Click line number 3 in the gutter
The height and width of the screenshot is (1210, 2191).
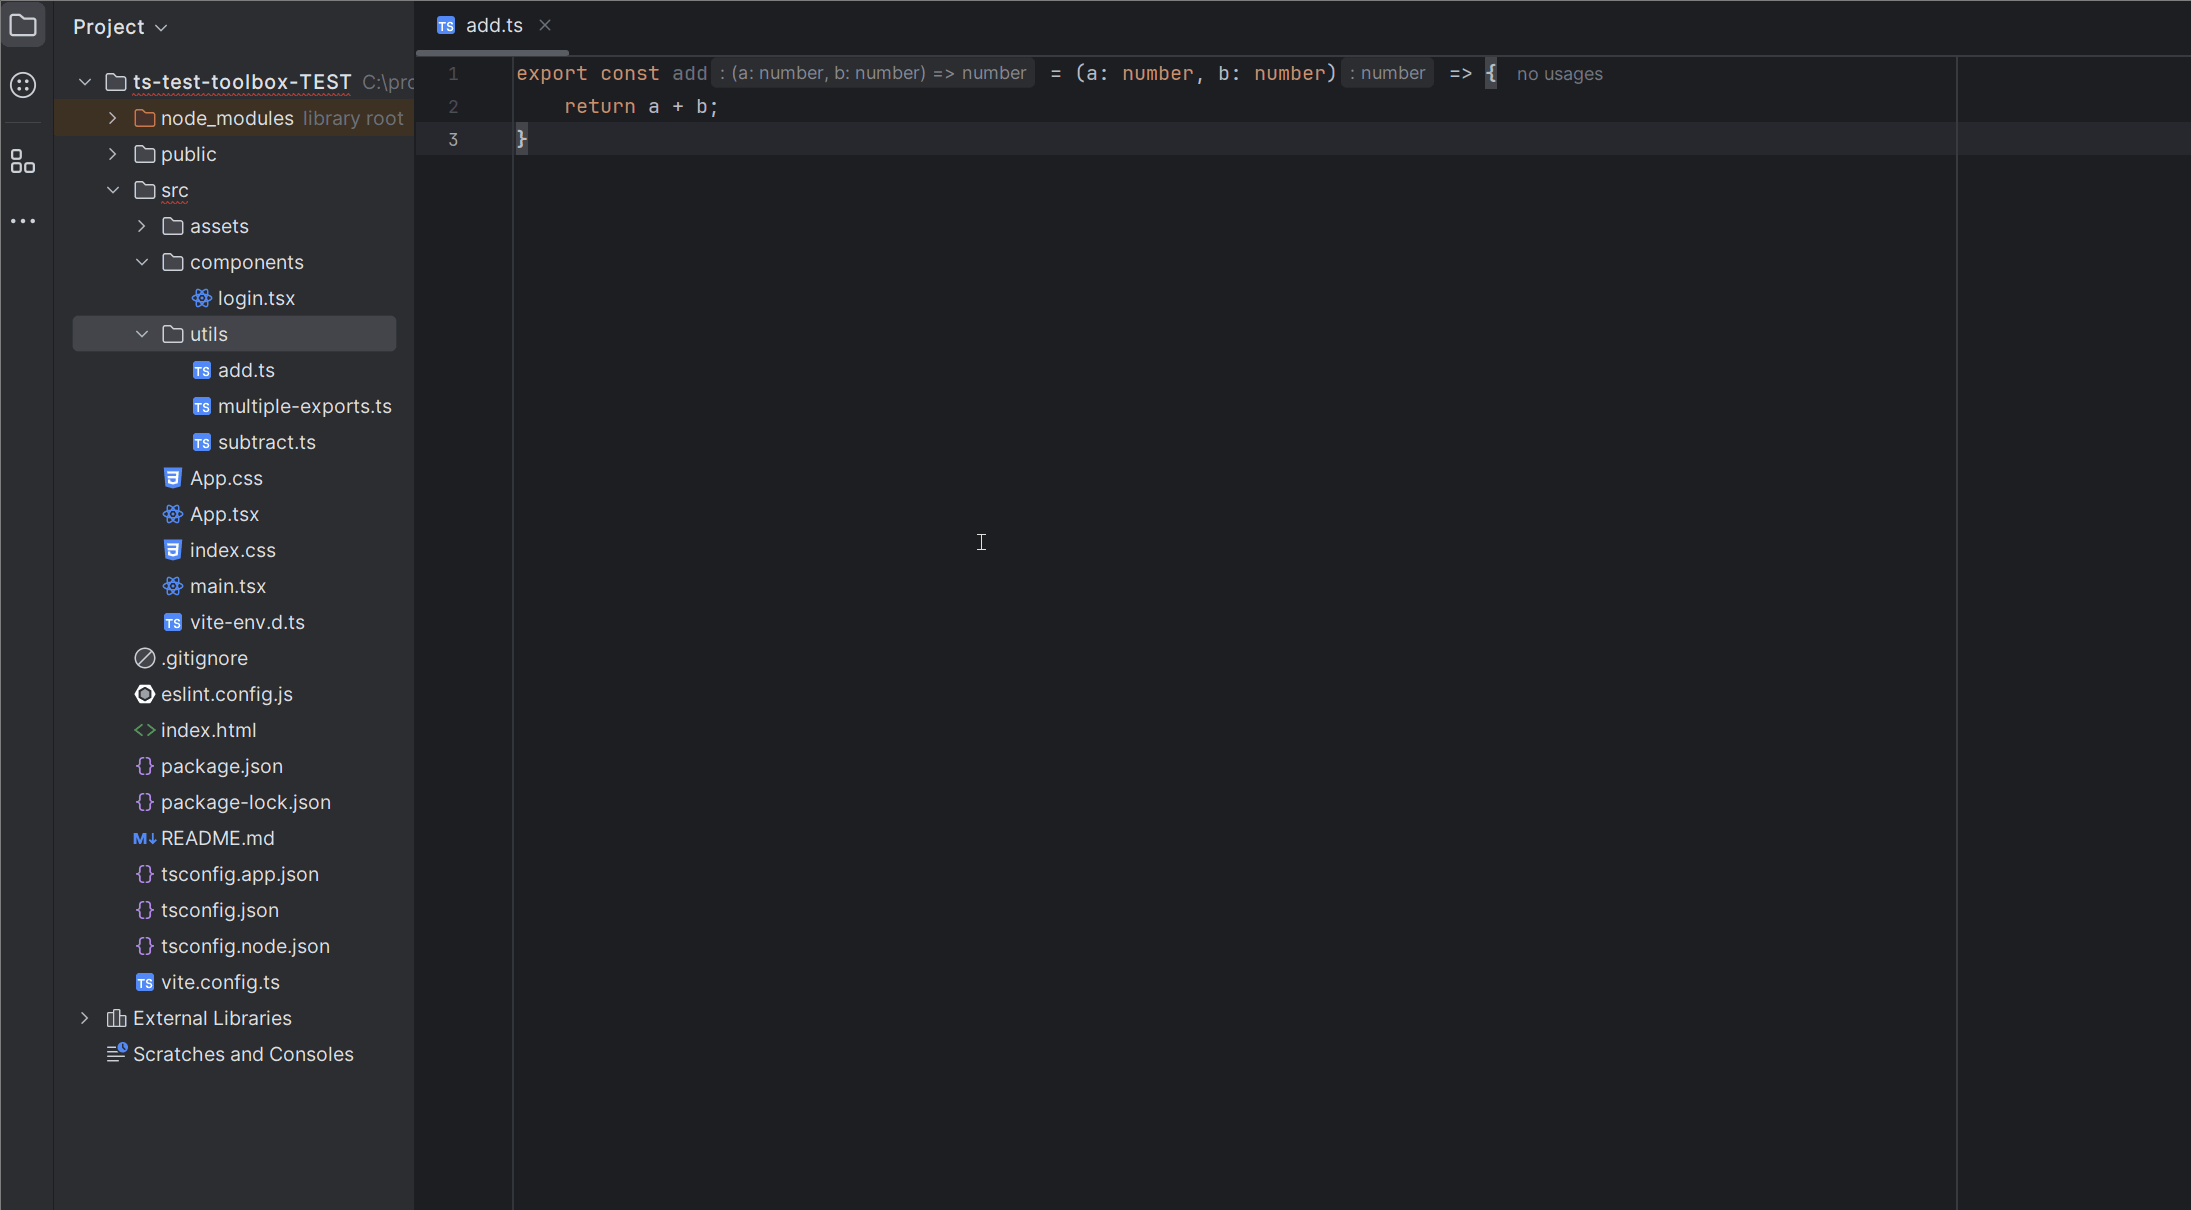(x=453, y=139)
